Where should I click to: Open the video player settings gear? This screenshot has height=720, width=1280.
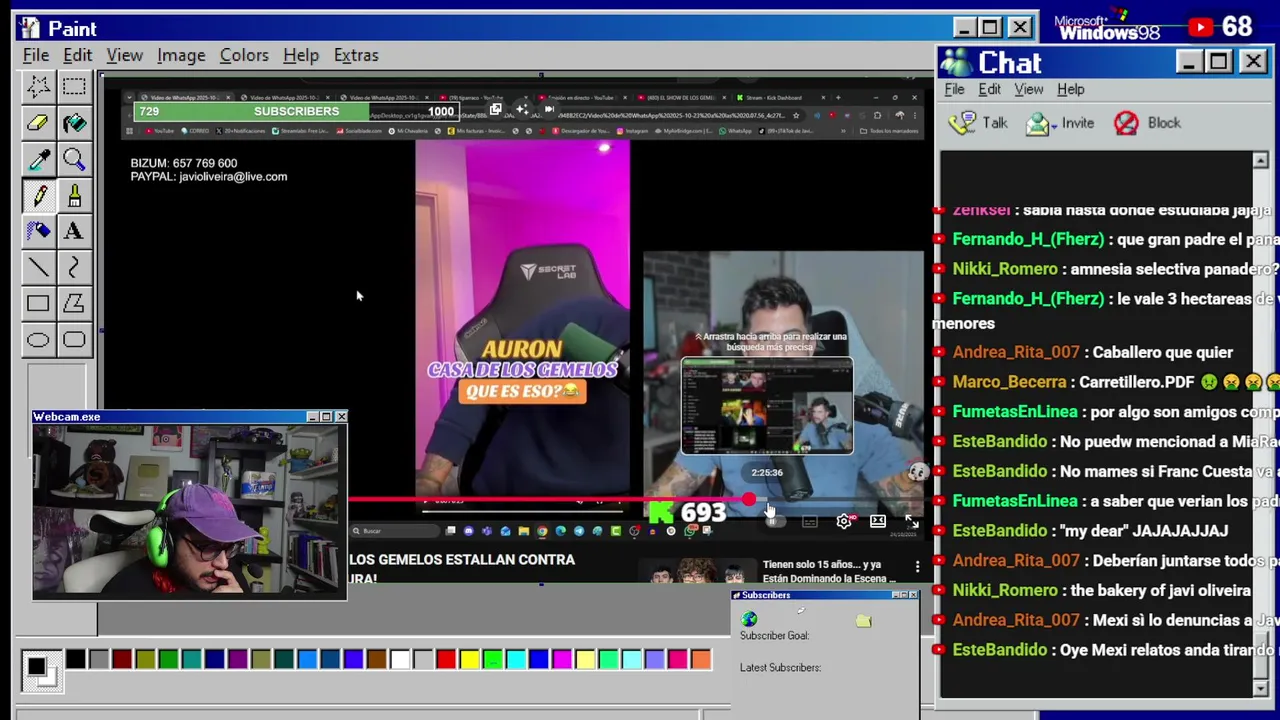click(844, 521)
